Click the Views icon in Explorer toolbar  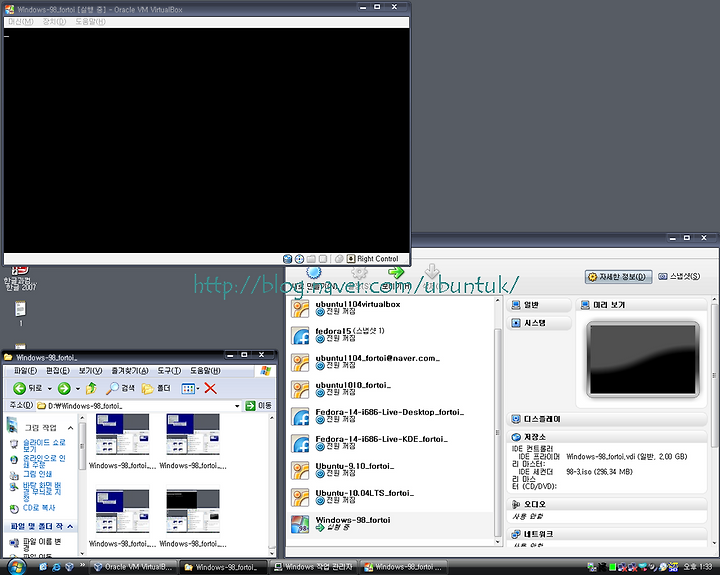(188, 389)
